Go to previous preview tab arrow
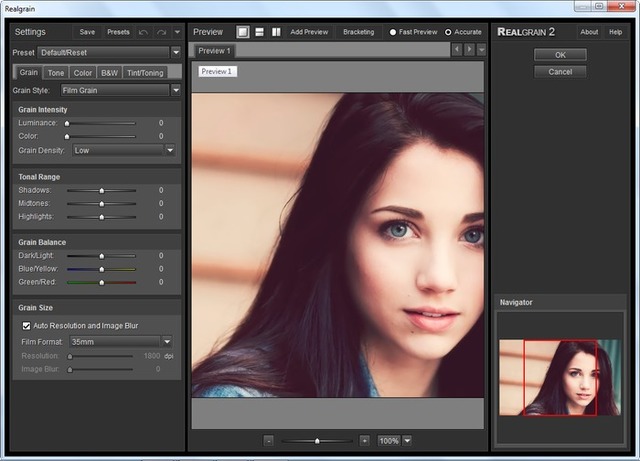This screenshot has height=461, width=640. [x=457, y=50]
